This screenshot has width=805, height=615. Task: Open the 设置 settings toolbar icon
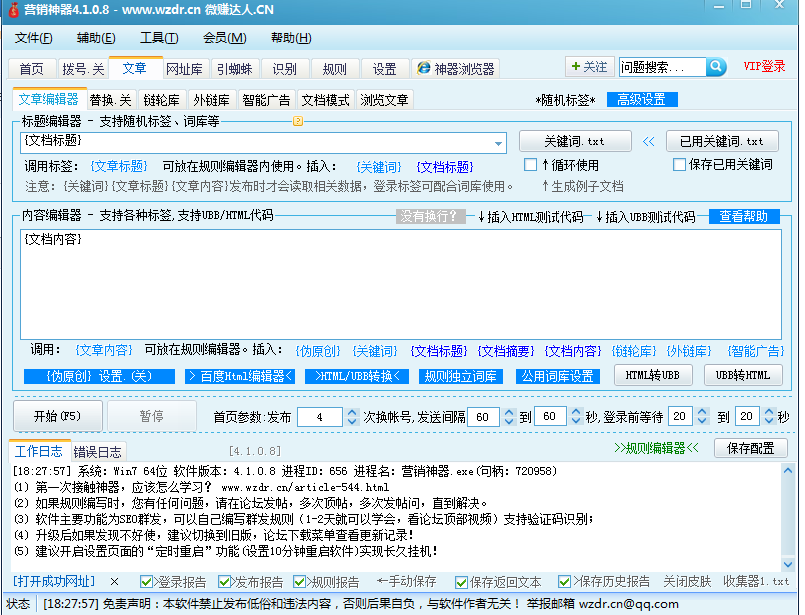coord(385,68)
